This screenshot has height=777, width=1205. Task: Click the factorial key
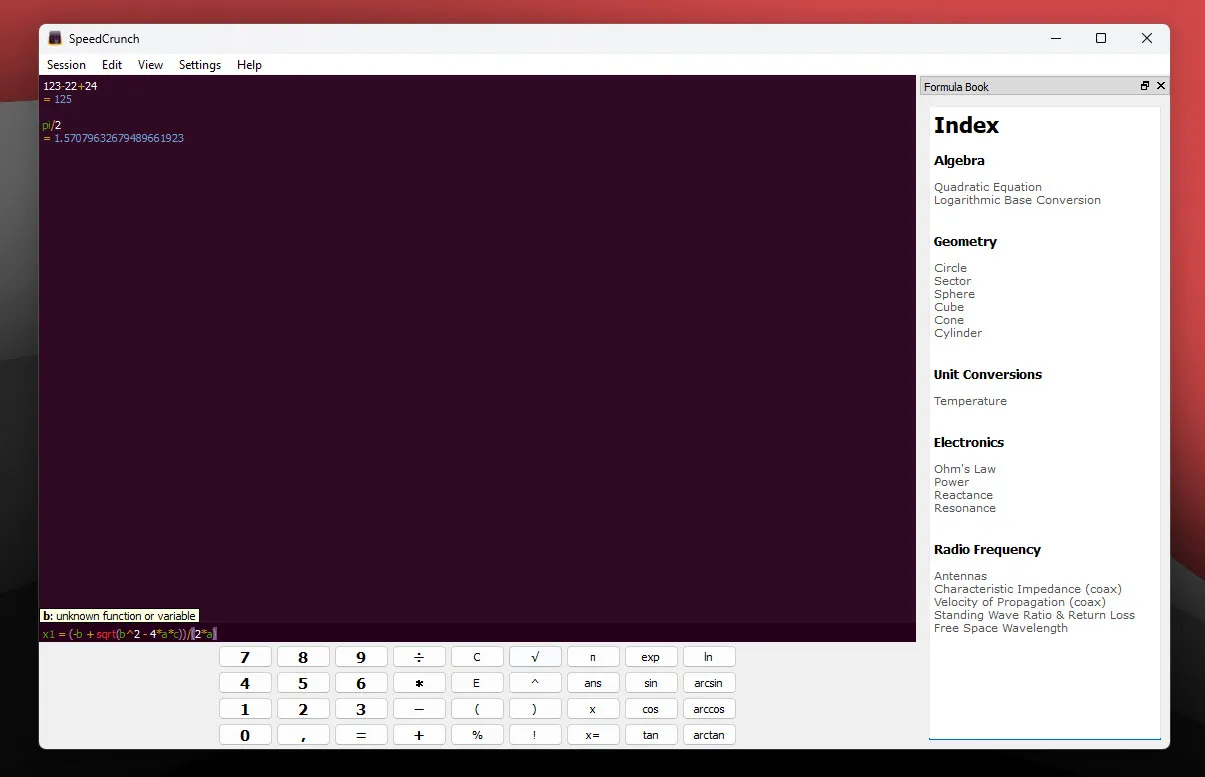click(535, 734)
